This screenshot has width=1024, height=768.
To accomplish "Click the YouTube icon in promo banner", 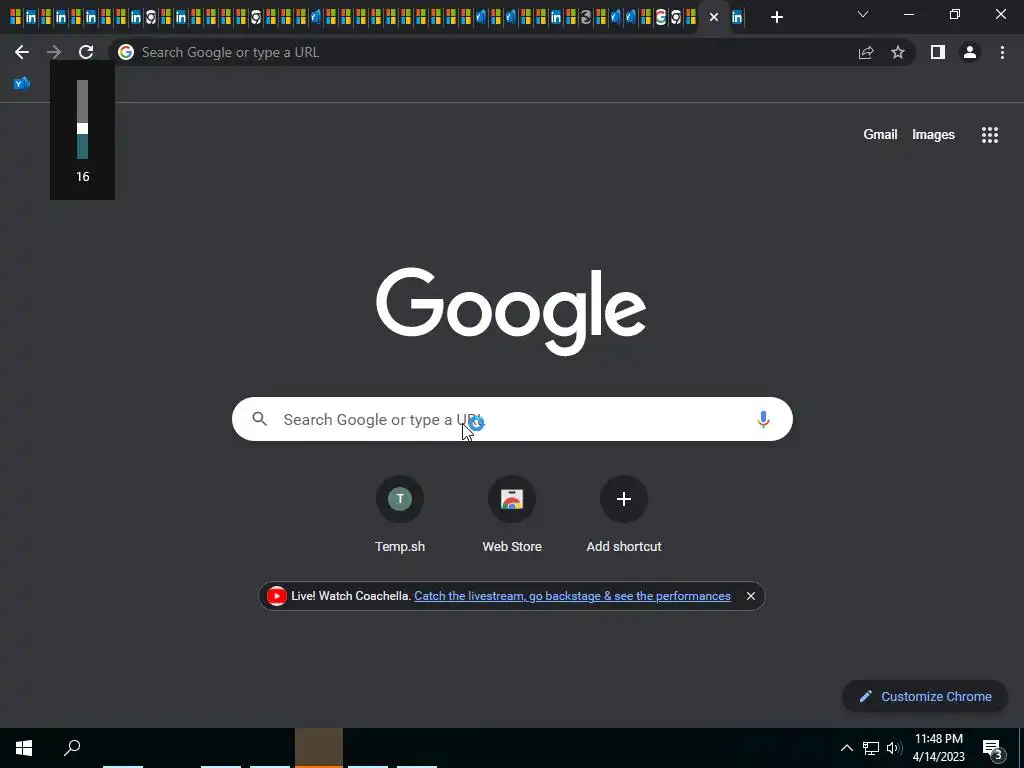I will pos(276,596).
